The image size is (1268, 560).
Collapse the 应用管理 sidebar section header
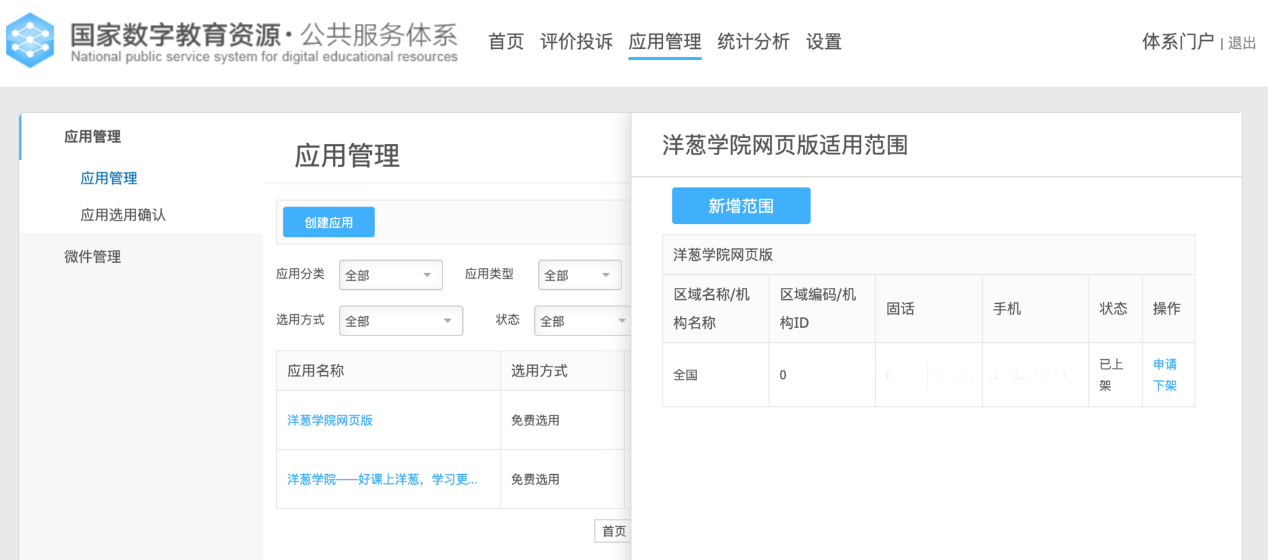coord(92,137)
